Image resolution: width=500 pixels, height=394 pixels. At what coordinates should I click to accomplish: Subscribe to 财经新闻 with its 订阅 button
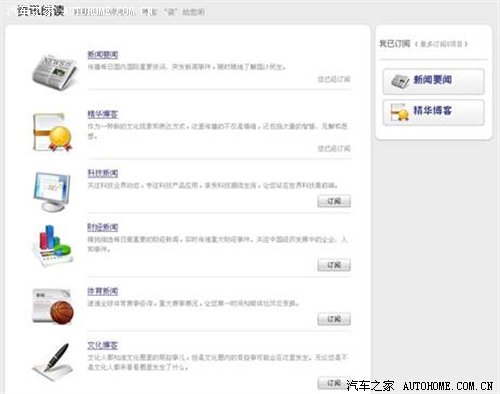pyautogui.click(x=334, y=265)
